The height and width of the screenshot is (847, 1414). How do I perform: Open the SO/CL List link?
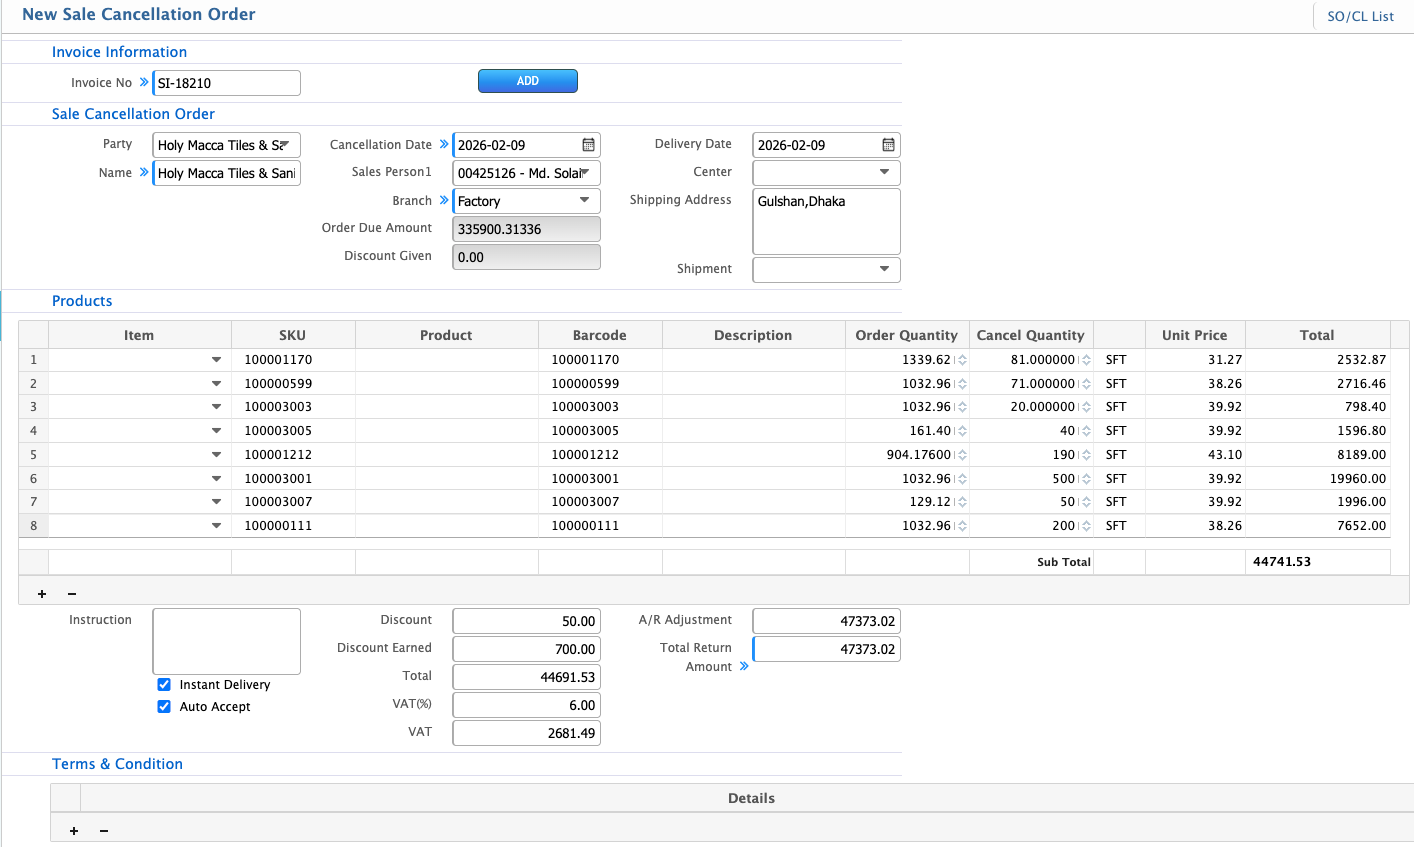pos(1360,16)
